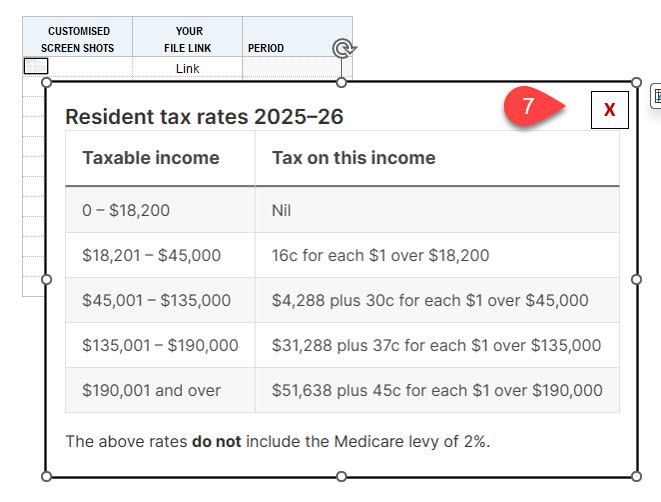
Task: Select the Your File Link header cell
Action: (188, 39)
